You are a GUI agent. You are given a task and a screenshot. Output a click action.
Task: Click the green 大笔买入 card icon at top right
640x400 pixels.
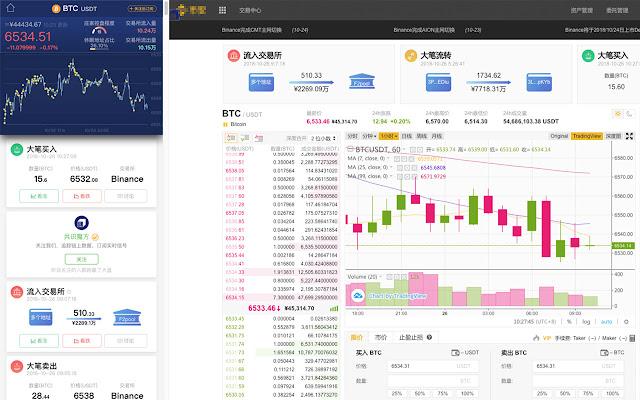coord(588,56)
